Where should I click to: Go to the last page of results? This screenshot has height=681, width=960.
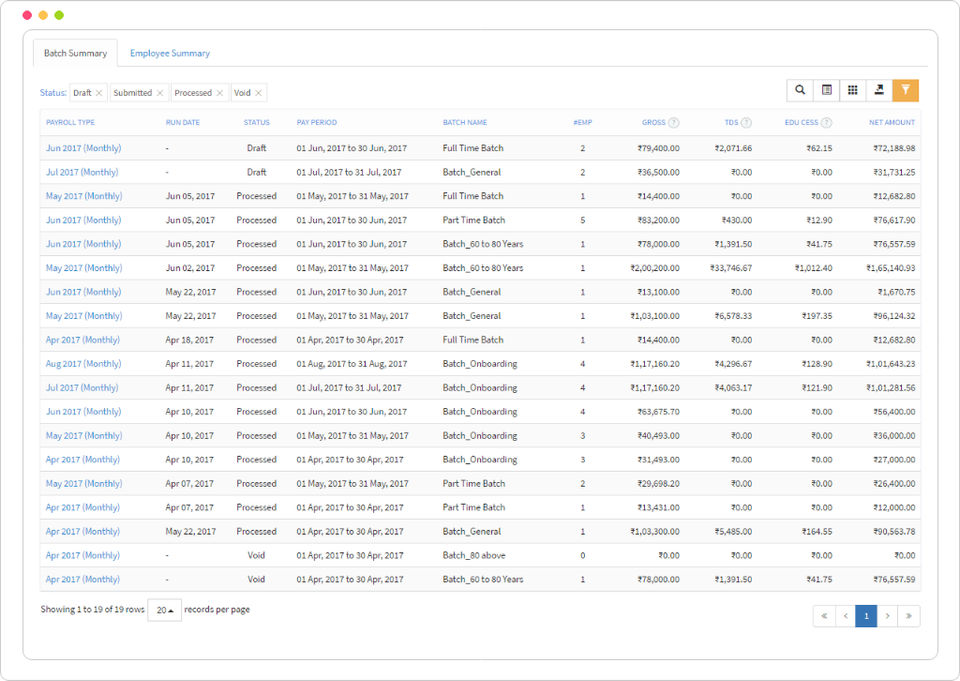[x=909, y=616]
